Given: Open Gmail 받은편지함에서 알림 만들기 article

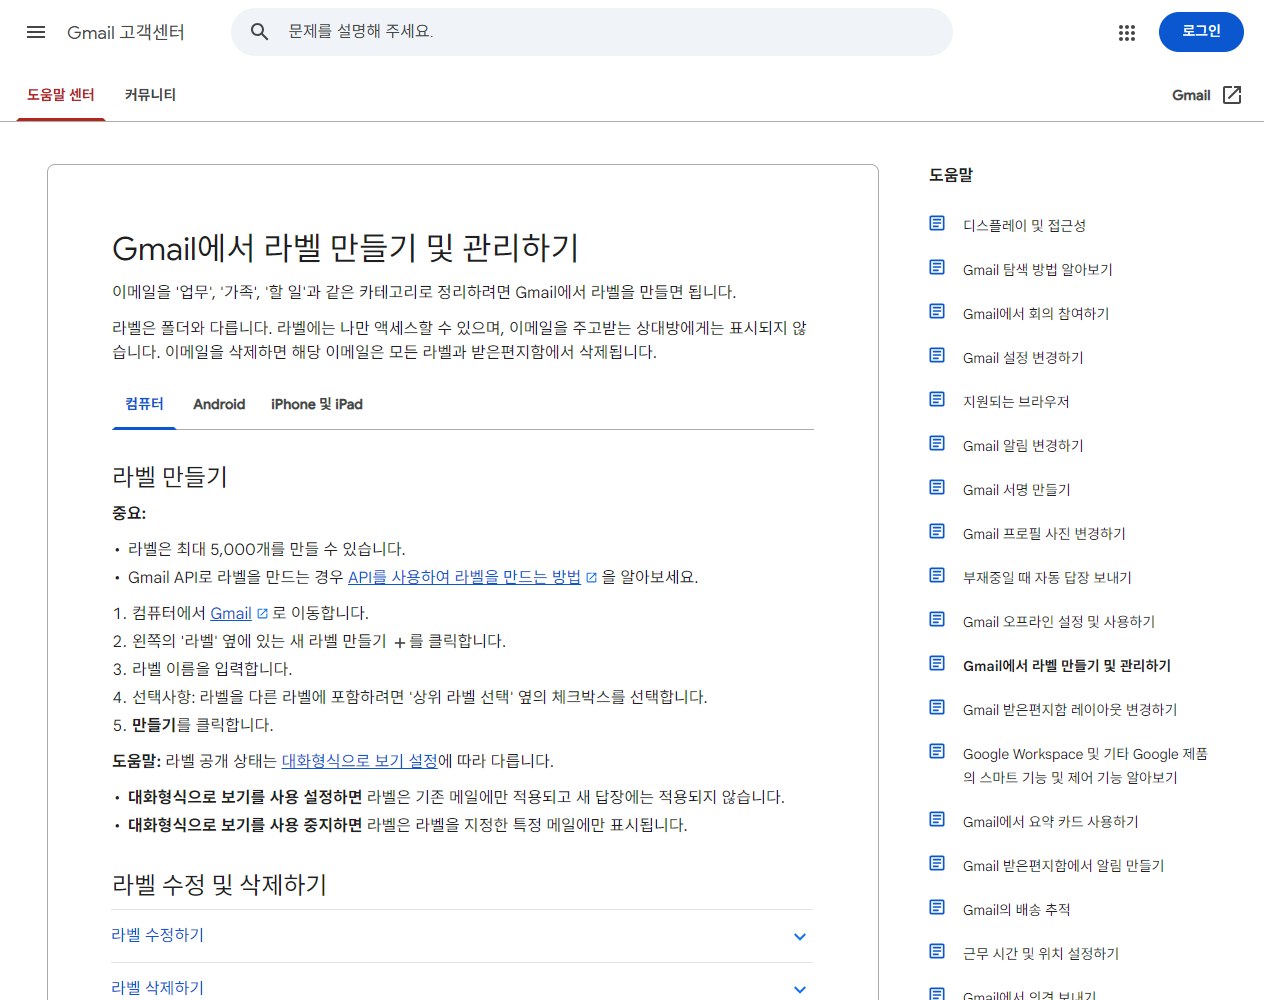Looking at the screenshot, I should click(1064, 866).
